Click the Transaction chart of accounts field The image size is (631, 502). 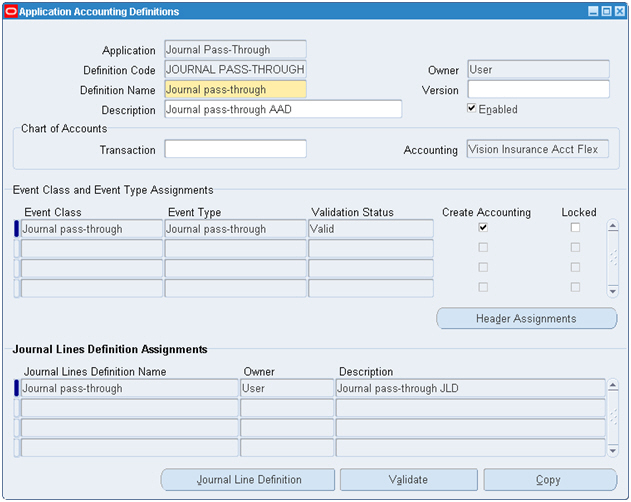pos(235,149)
